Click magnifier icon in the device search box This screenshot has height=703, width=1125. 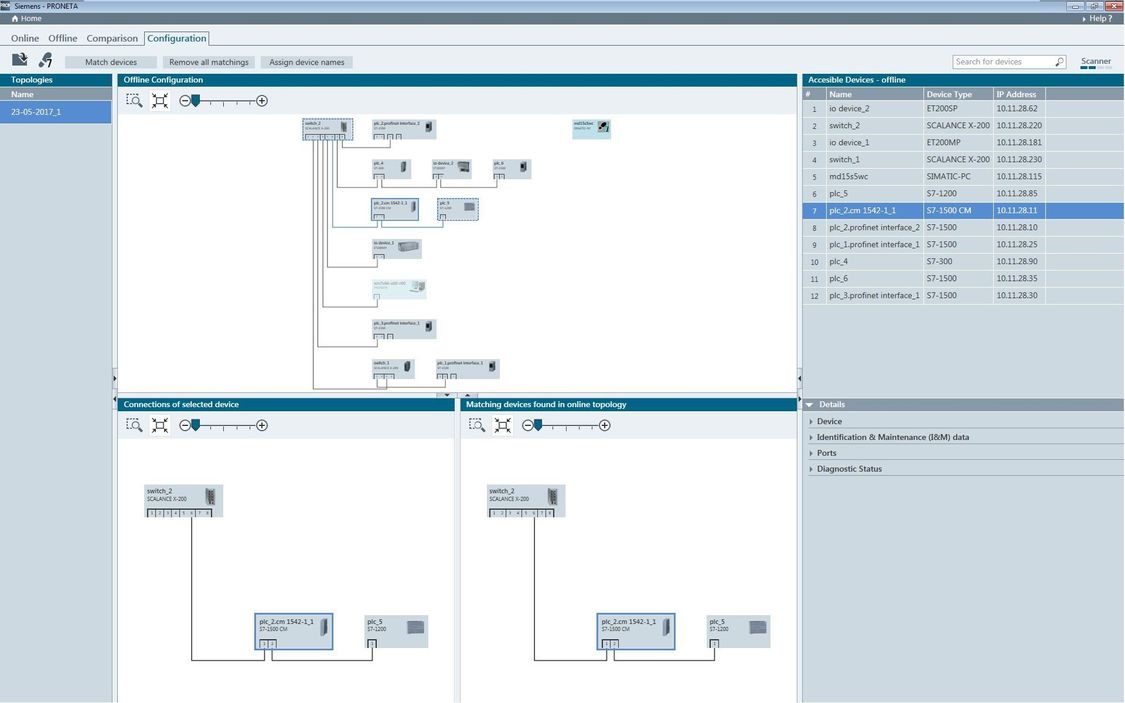point(1059,62)
